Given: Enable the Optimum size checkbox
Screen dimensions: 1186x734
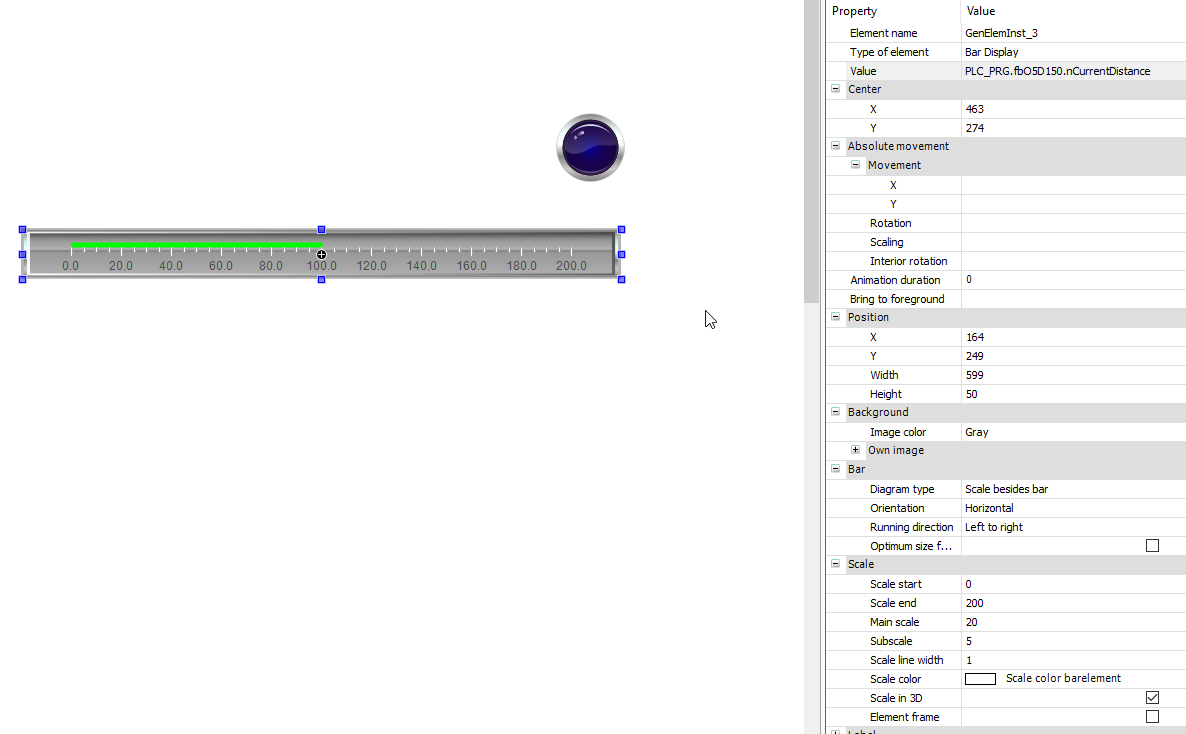Looking at the screenshot, I should 1152,546.
